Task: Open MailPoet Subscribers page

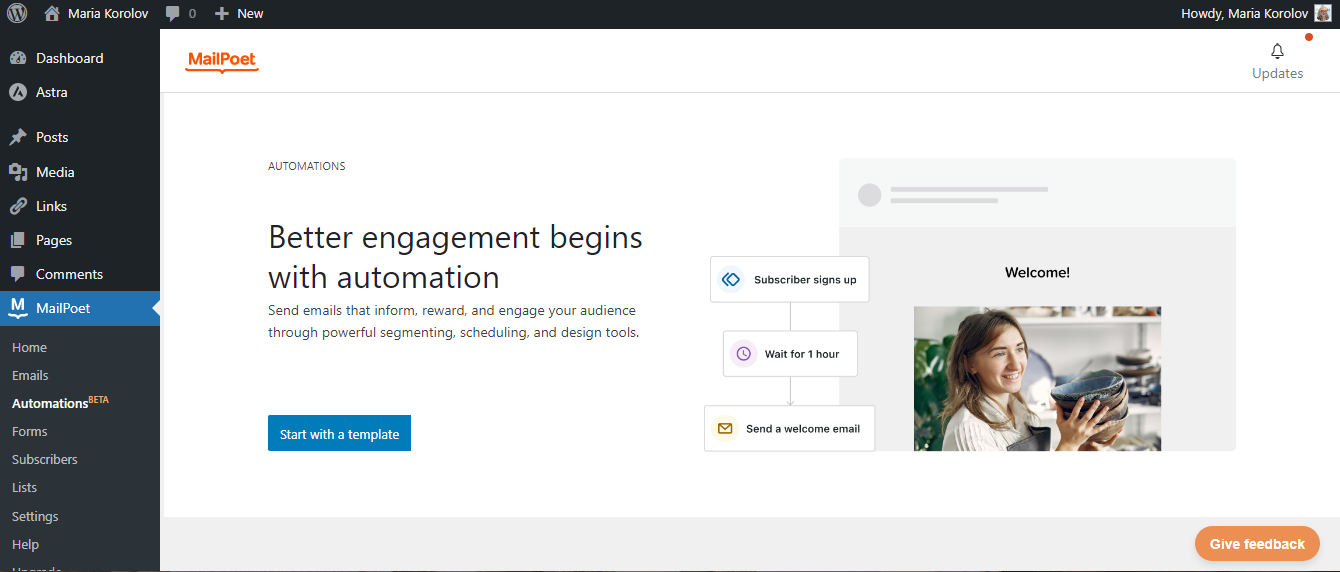Action: [x=44, y=459]
